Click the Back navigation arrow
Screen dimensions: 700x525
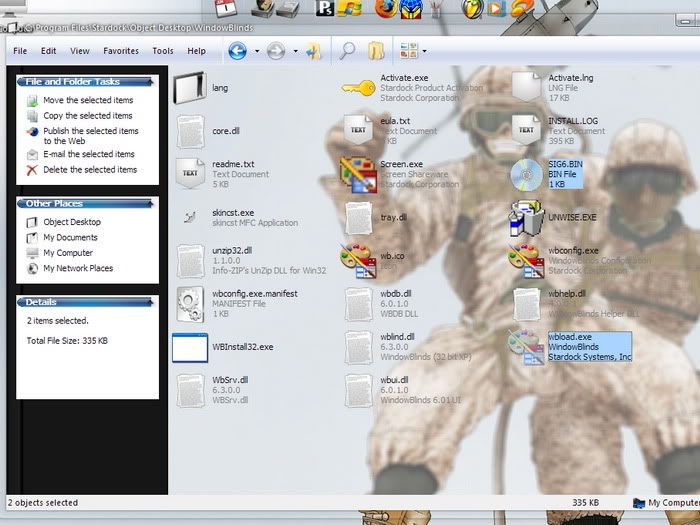click(238, 51)
